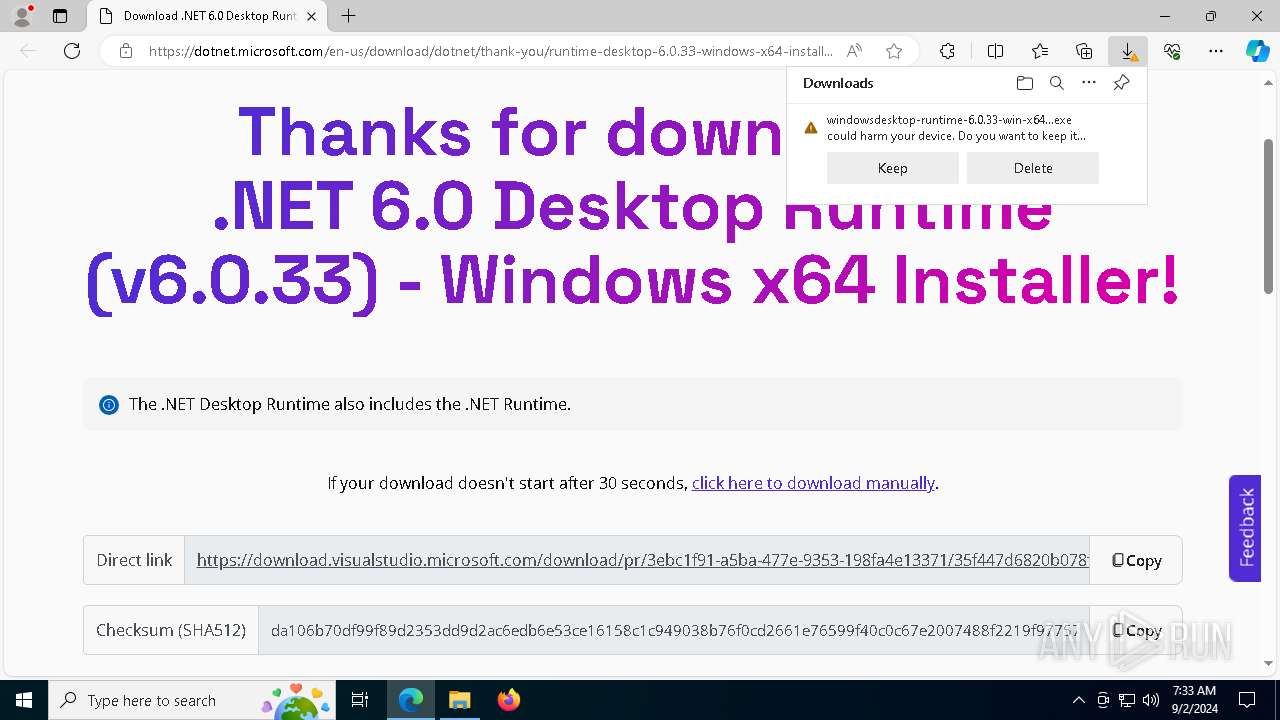Open Edge Settings and more menu

pos(1216,51)
